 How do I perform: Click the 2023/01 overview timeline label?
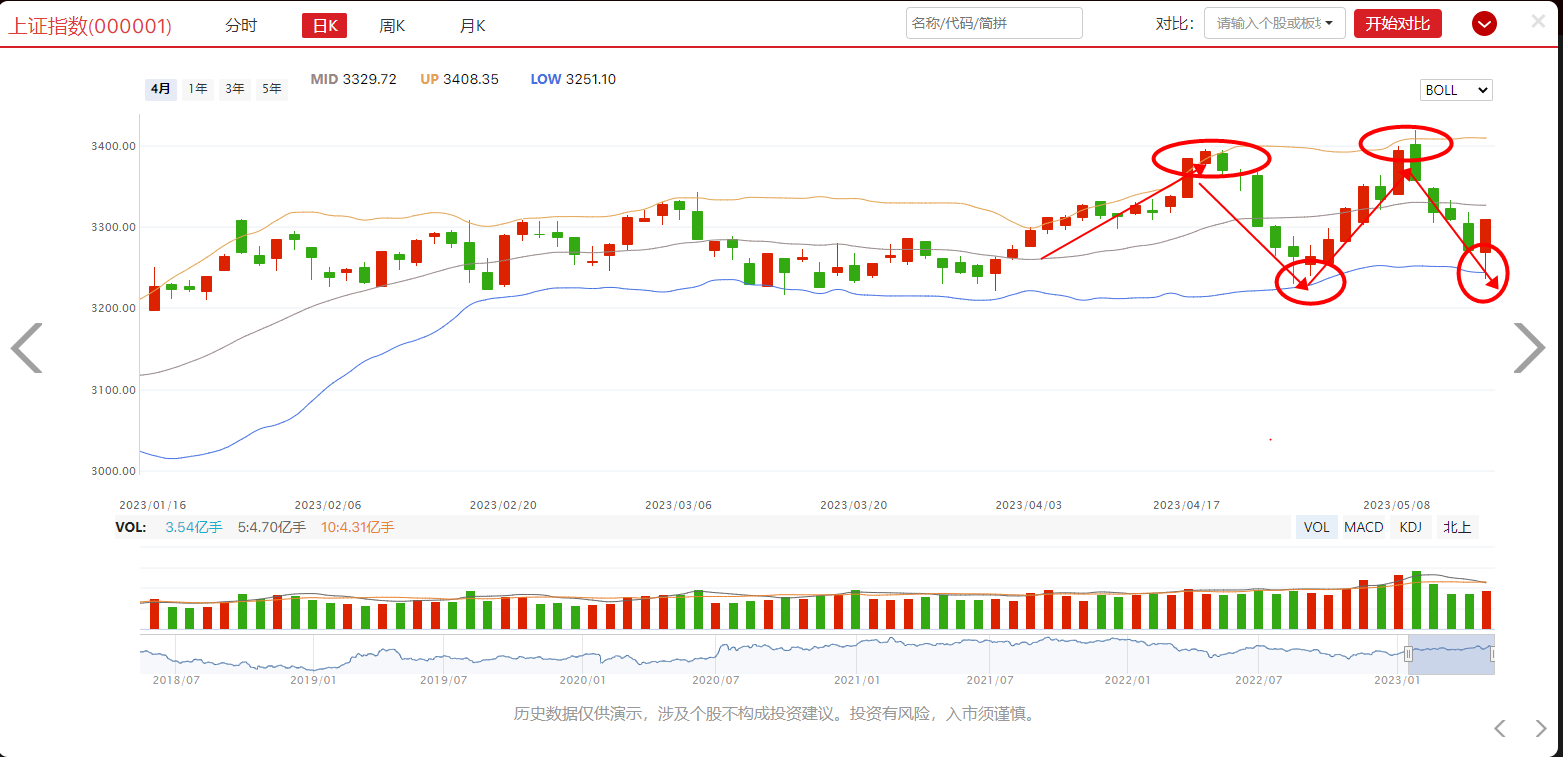(x=1397, y=680)
